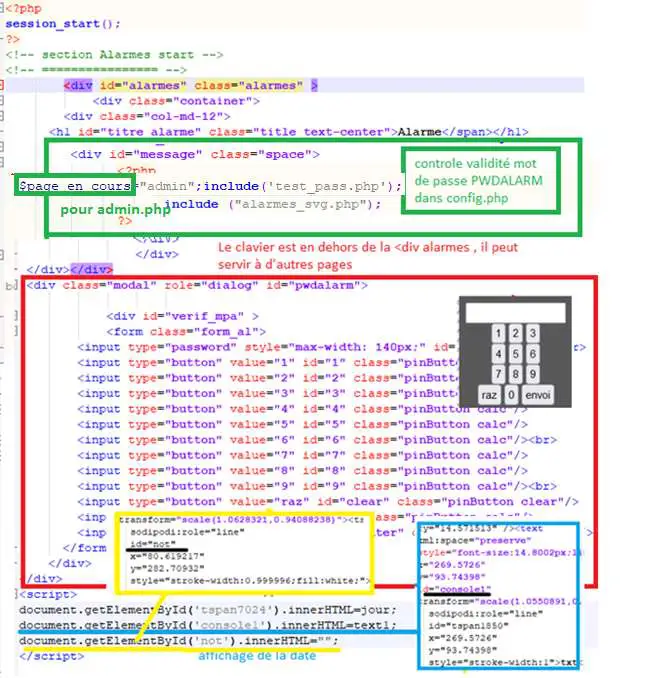Toggle fold marker beside div class modal line
Image resolution: width=661 pixels, height=678 pixels.
[15, 285]
